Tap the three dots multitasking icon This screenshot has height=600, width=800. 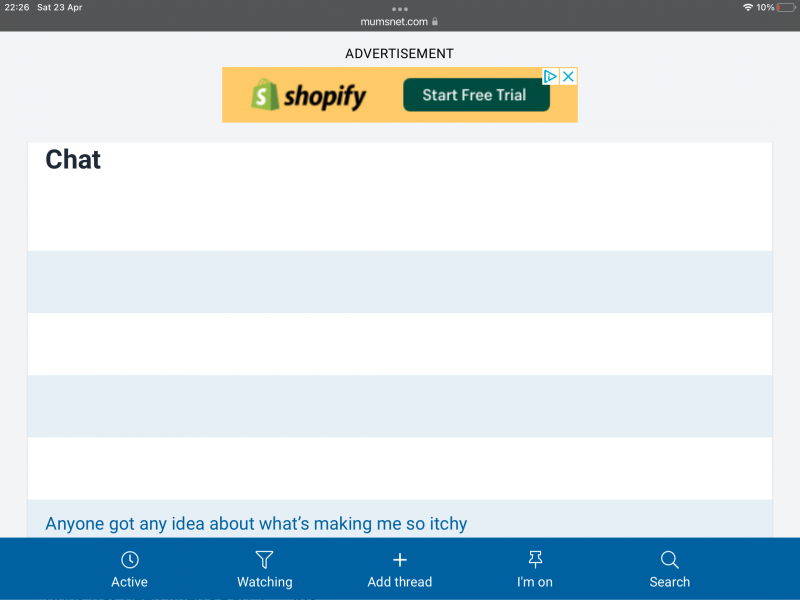coord(400,8)
